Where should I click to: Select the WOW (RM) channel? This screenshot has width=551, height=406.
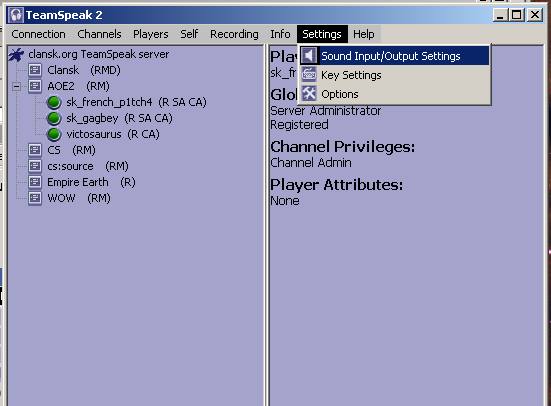[x=79, y=198]
